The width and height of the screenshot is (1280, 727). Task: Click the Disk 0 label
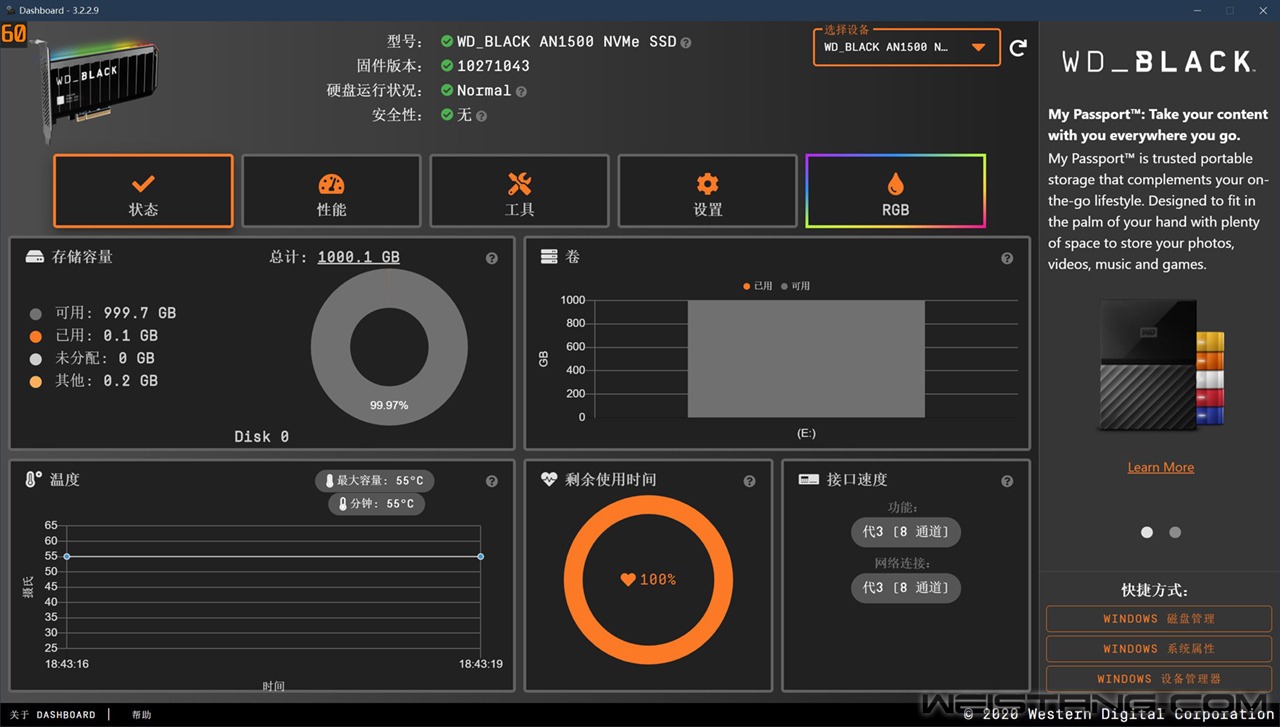262,437
